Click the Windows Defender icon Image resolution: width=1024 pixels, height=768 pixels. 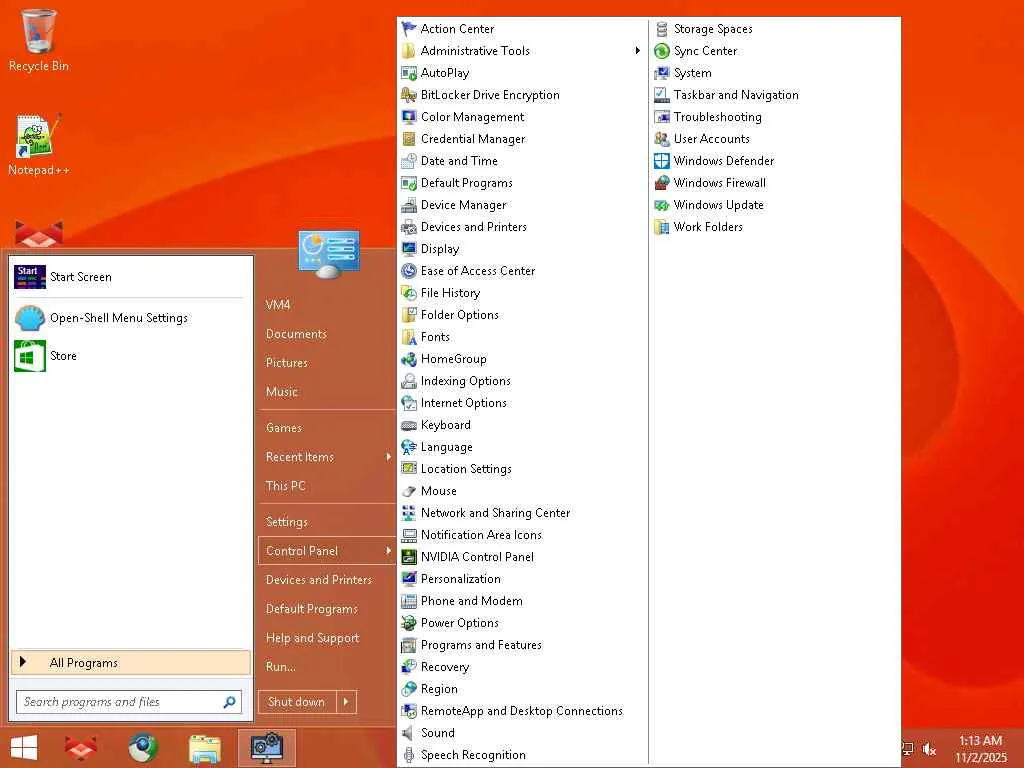[662, 161]
